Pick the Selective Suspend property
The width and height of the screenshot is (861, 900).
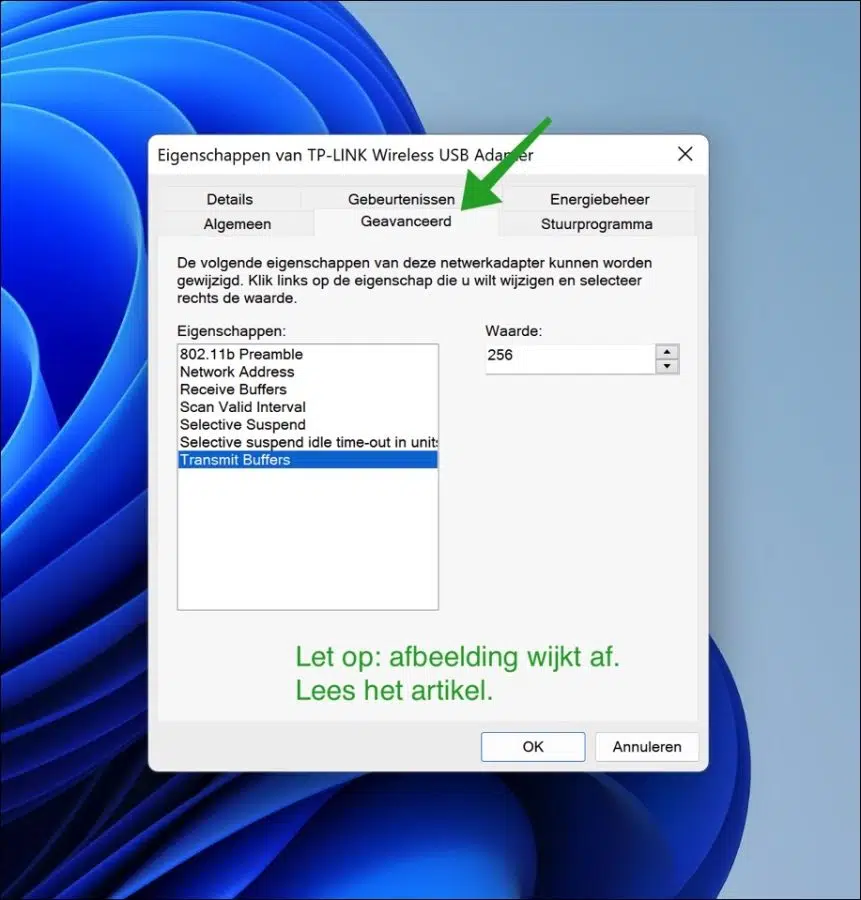click(x=308, y=425)
